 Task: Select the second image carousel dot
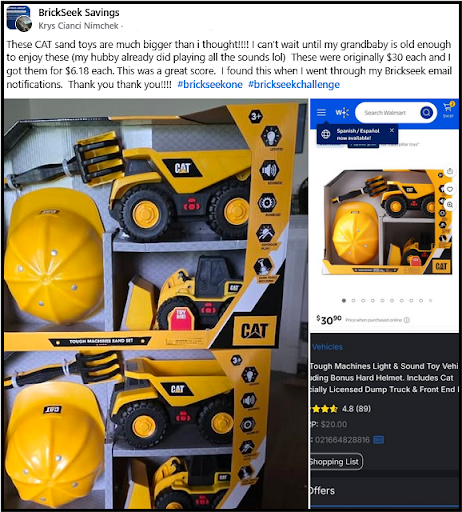[353, 301]
